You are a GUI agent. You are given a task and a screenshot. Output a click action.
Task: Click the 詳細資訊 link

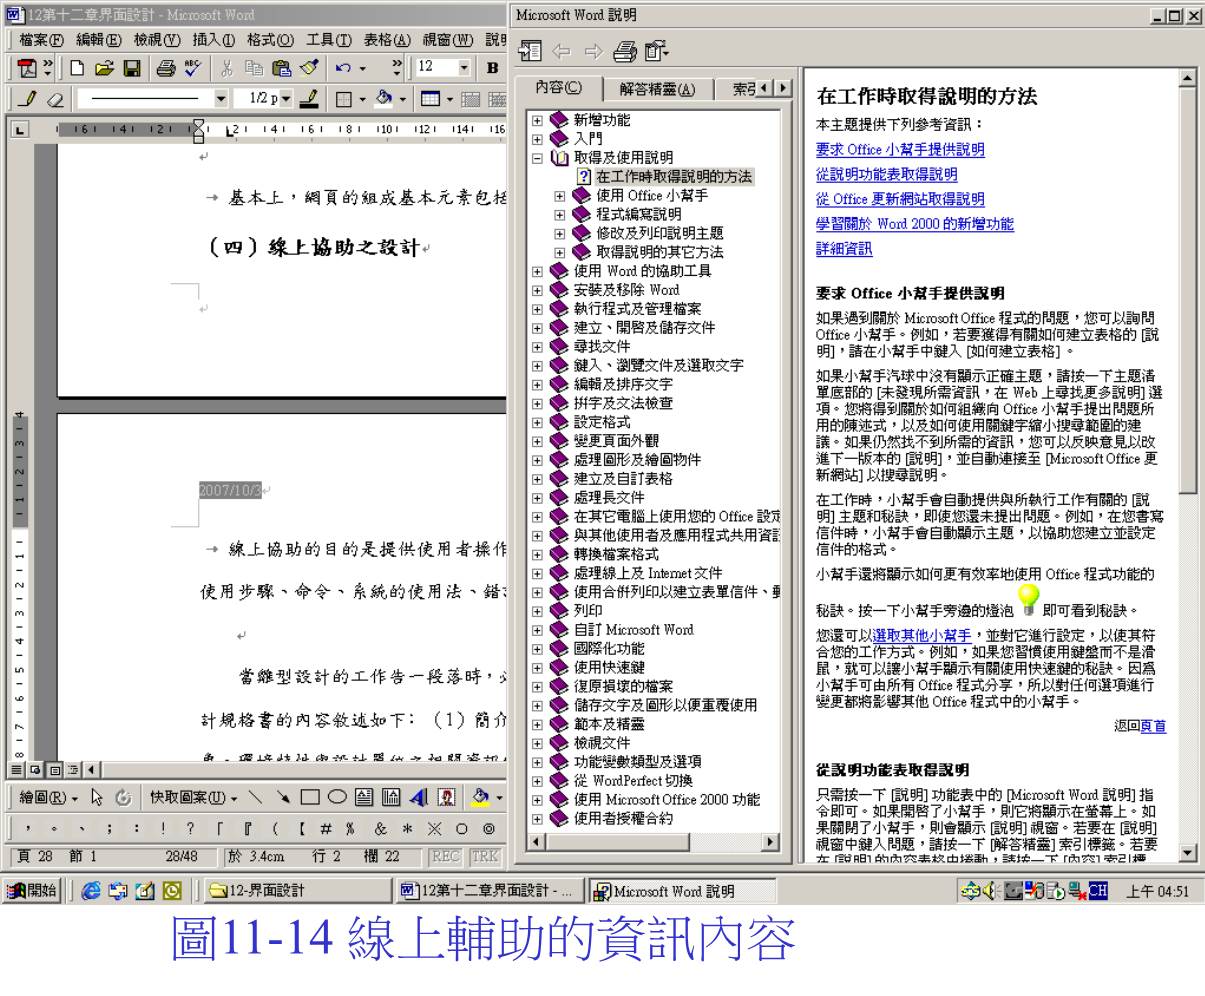tap(844, 249)
